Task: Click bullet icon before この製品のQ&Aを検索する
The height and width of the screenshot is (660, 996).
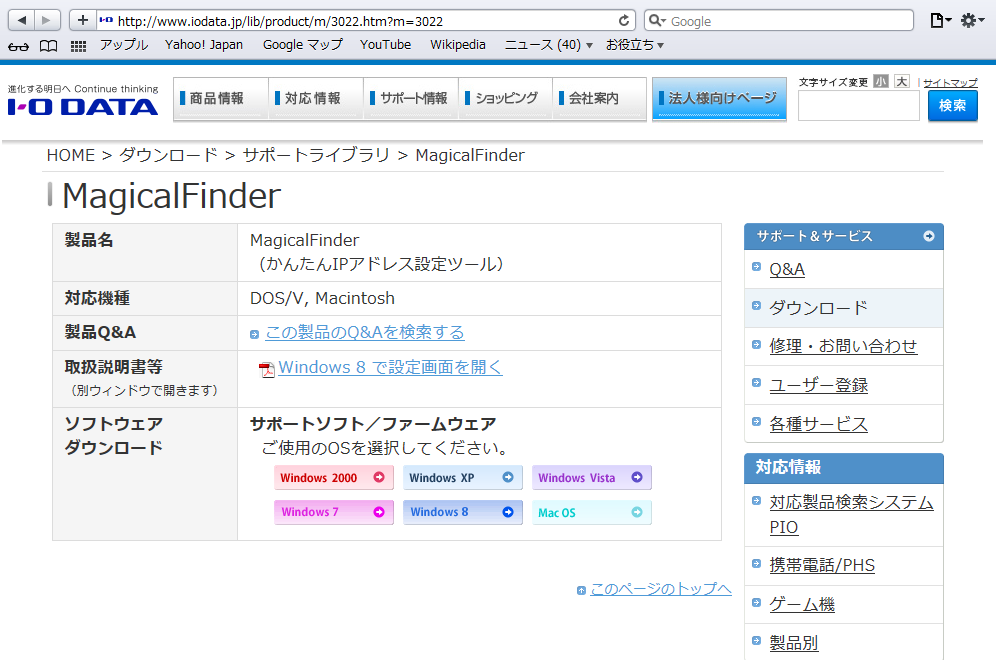Action: (254, 334)
